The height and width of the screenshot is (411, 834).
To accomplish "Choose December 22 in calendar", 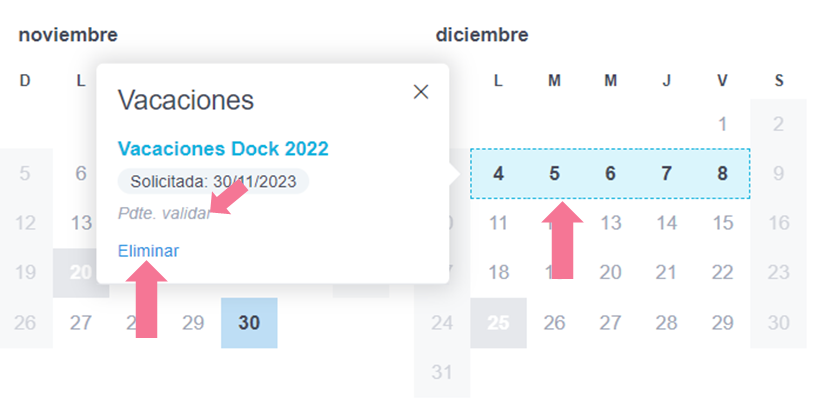I will 722,272.
